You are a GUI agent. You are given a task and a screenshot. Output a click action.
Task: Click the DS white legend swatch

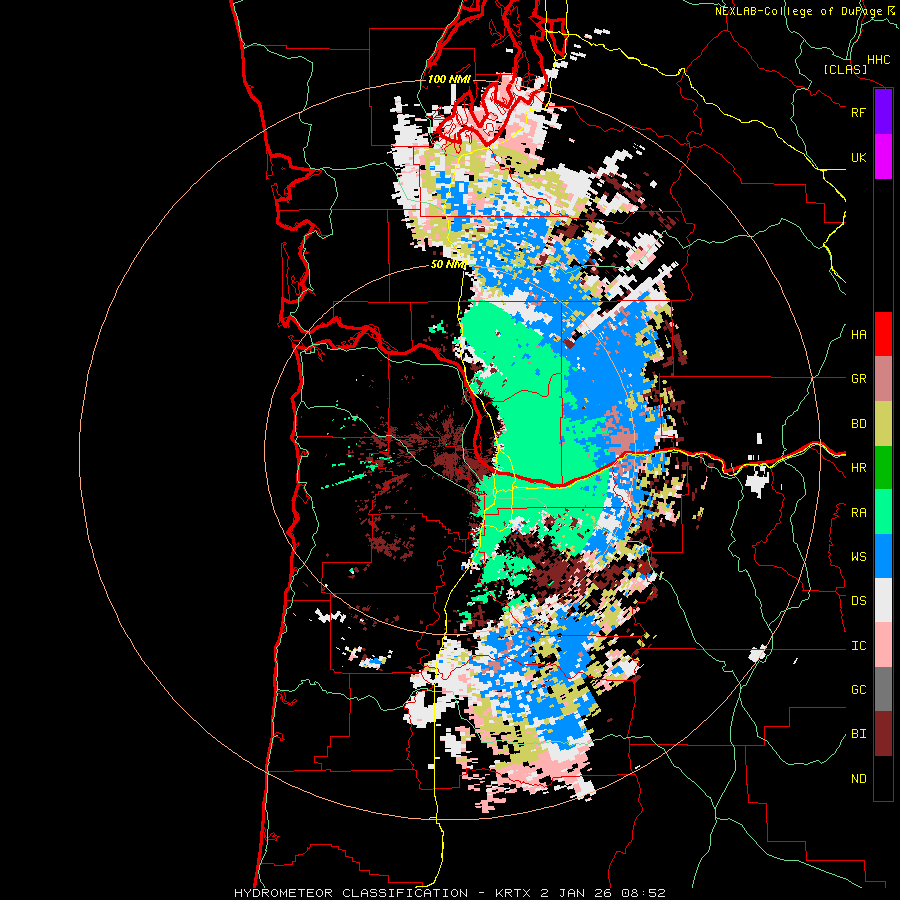[883, 600]
